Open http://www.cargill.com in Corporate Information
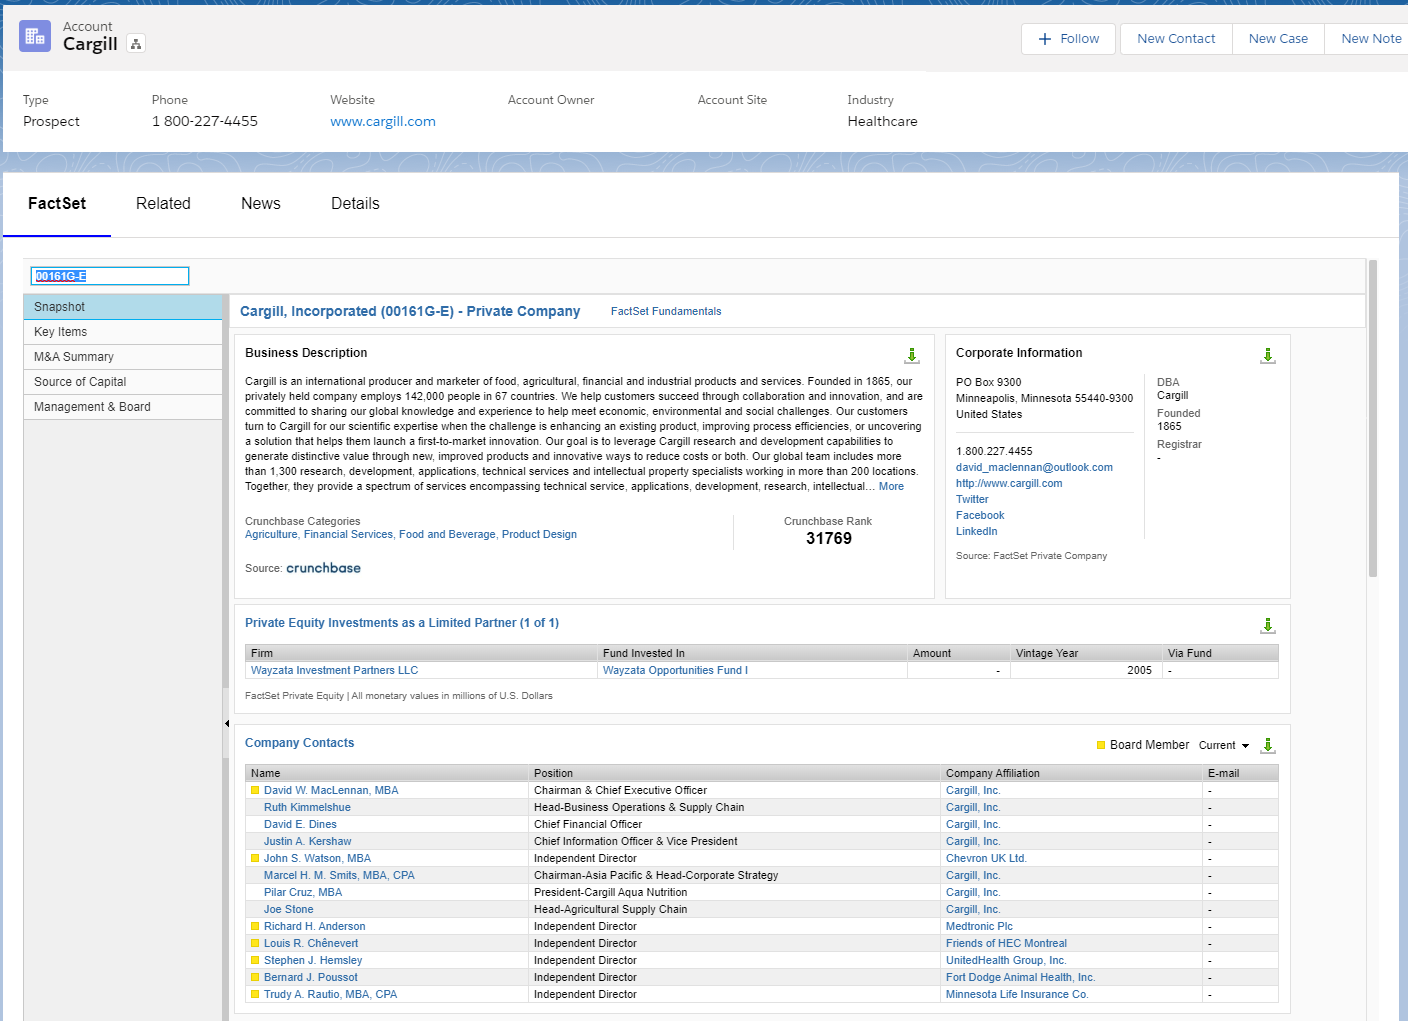1408x1021 pixels. click(1009, 483)
